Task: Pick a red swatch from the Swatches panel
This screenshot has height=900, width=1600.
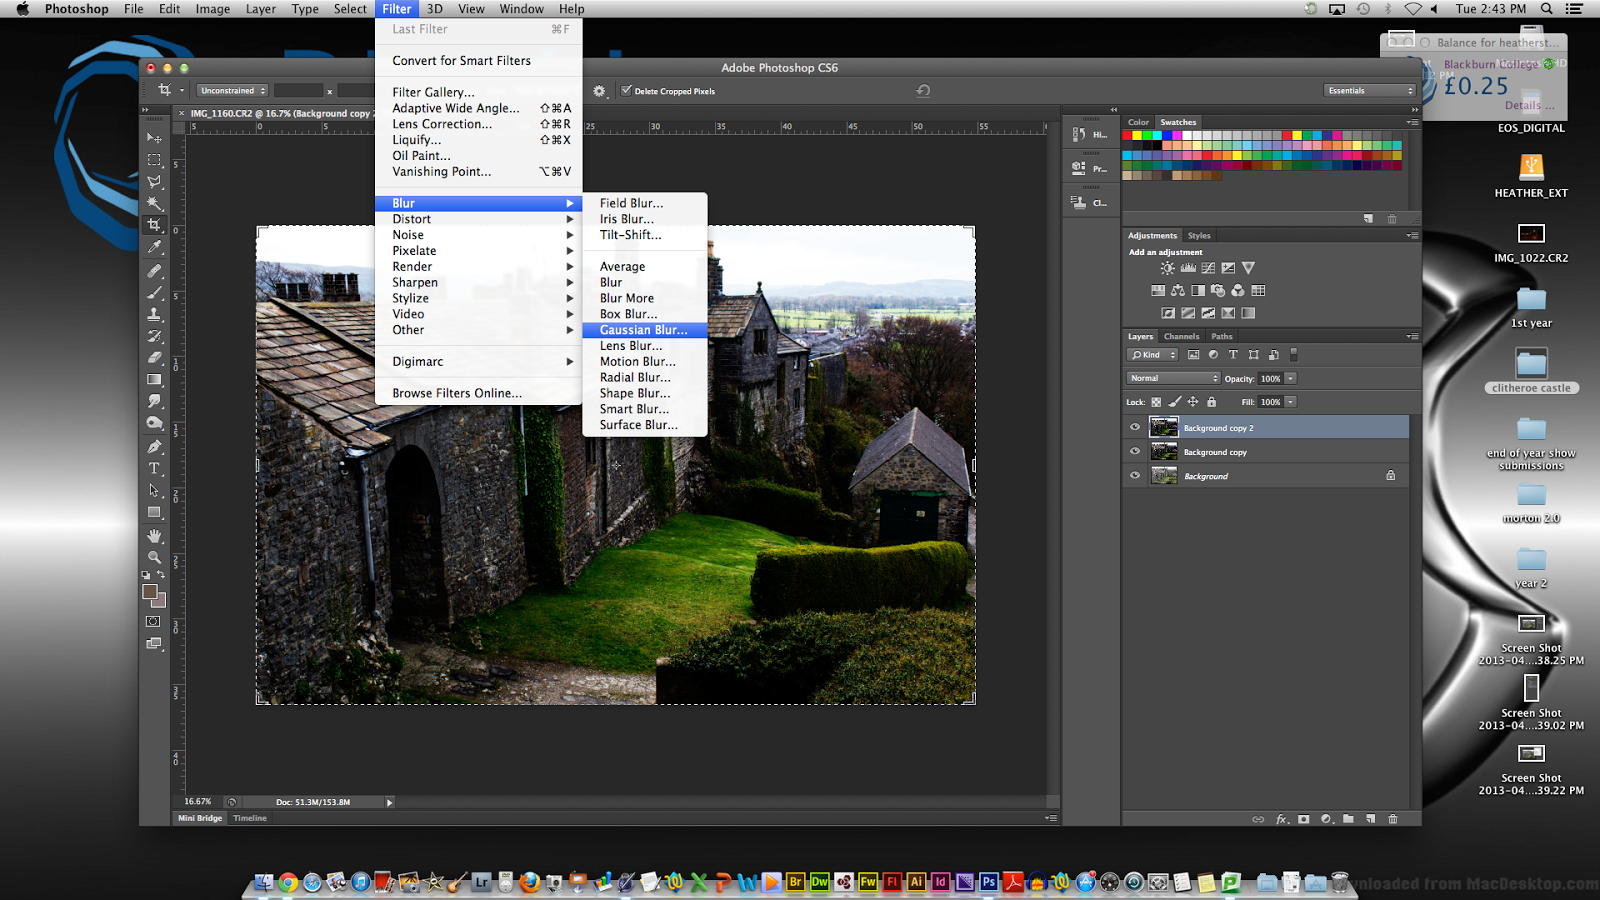Action: [1126, 136]
